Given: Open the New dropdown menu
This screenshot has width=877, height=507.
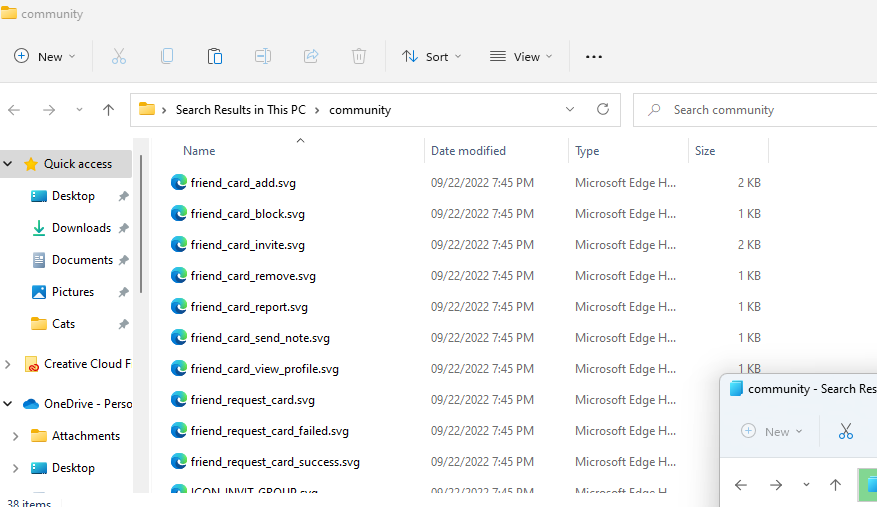Looking at the screenshot, I should point(45,57).
